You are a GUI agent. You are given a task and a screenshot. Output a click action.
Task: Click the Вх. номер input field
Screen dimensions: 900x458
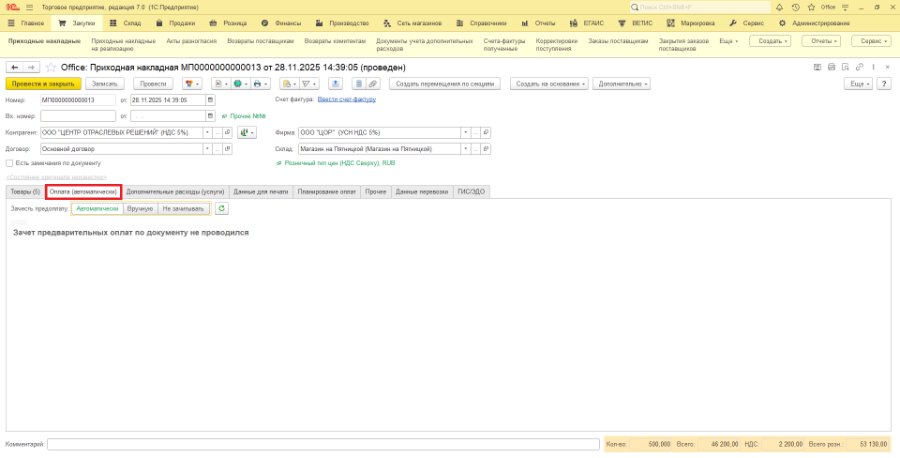[78, 116]
